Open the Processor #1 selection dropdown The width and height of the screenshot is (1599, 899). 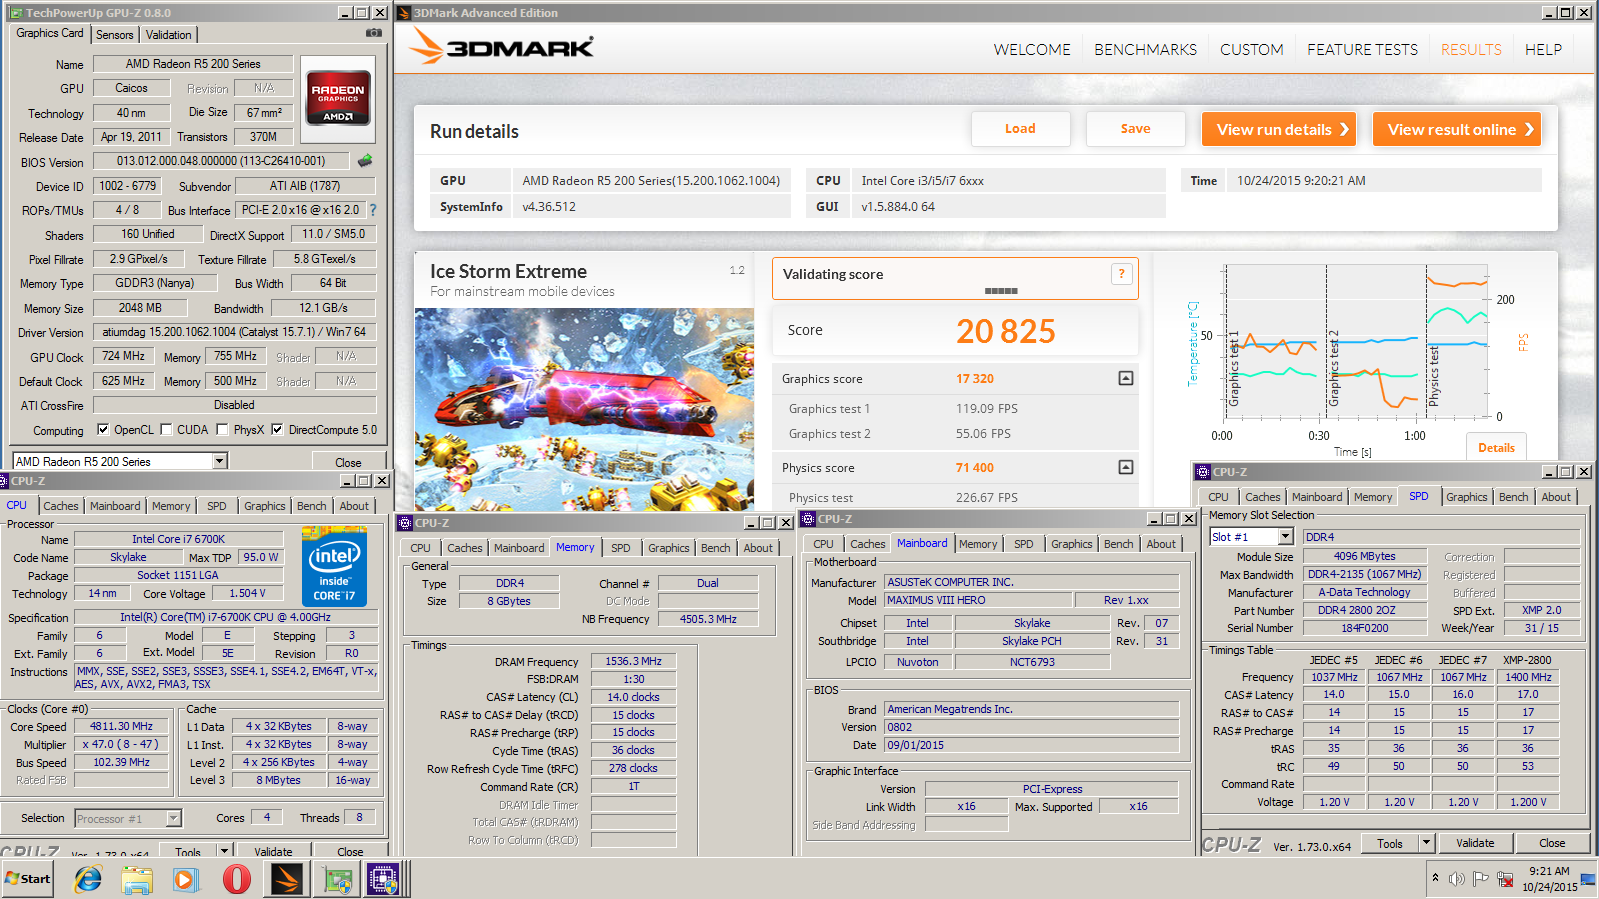tap(173, 818)
